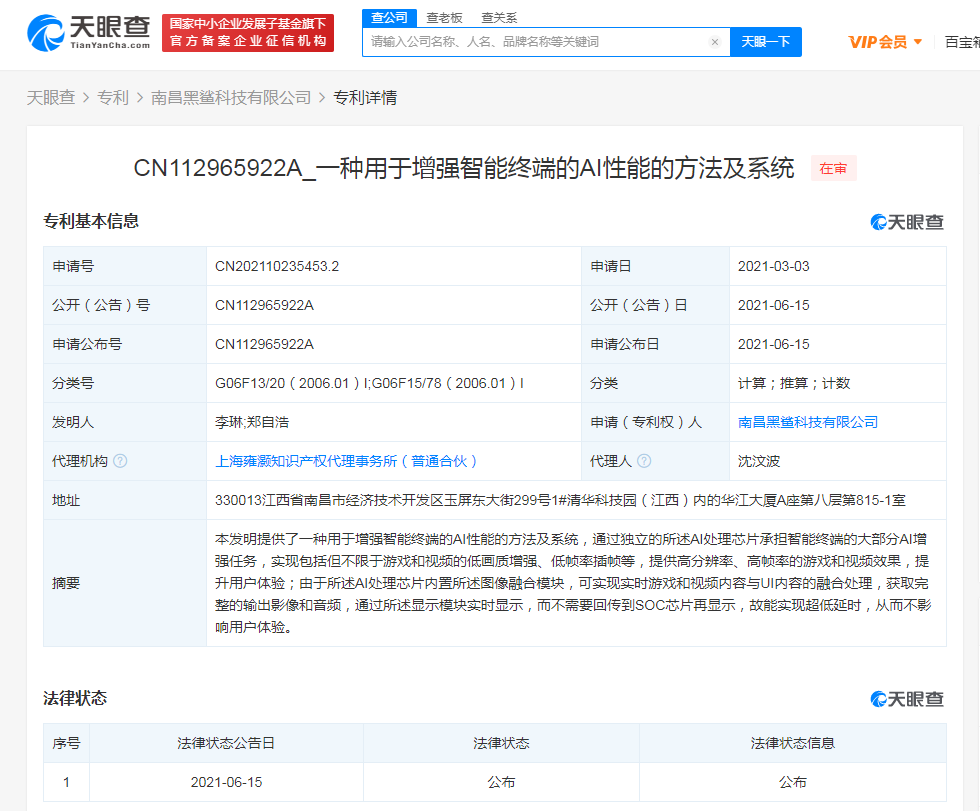Click the 地址 row label
This screenshot has height=811, width=980.
(66, 500)
